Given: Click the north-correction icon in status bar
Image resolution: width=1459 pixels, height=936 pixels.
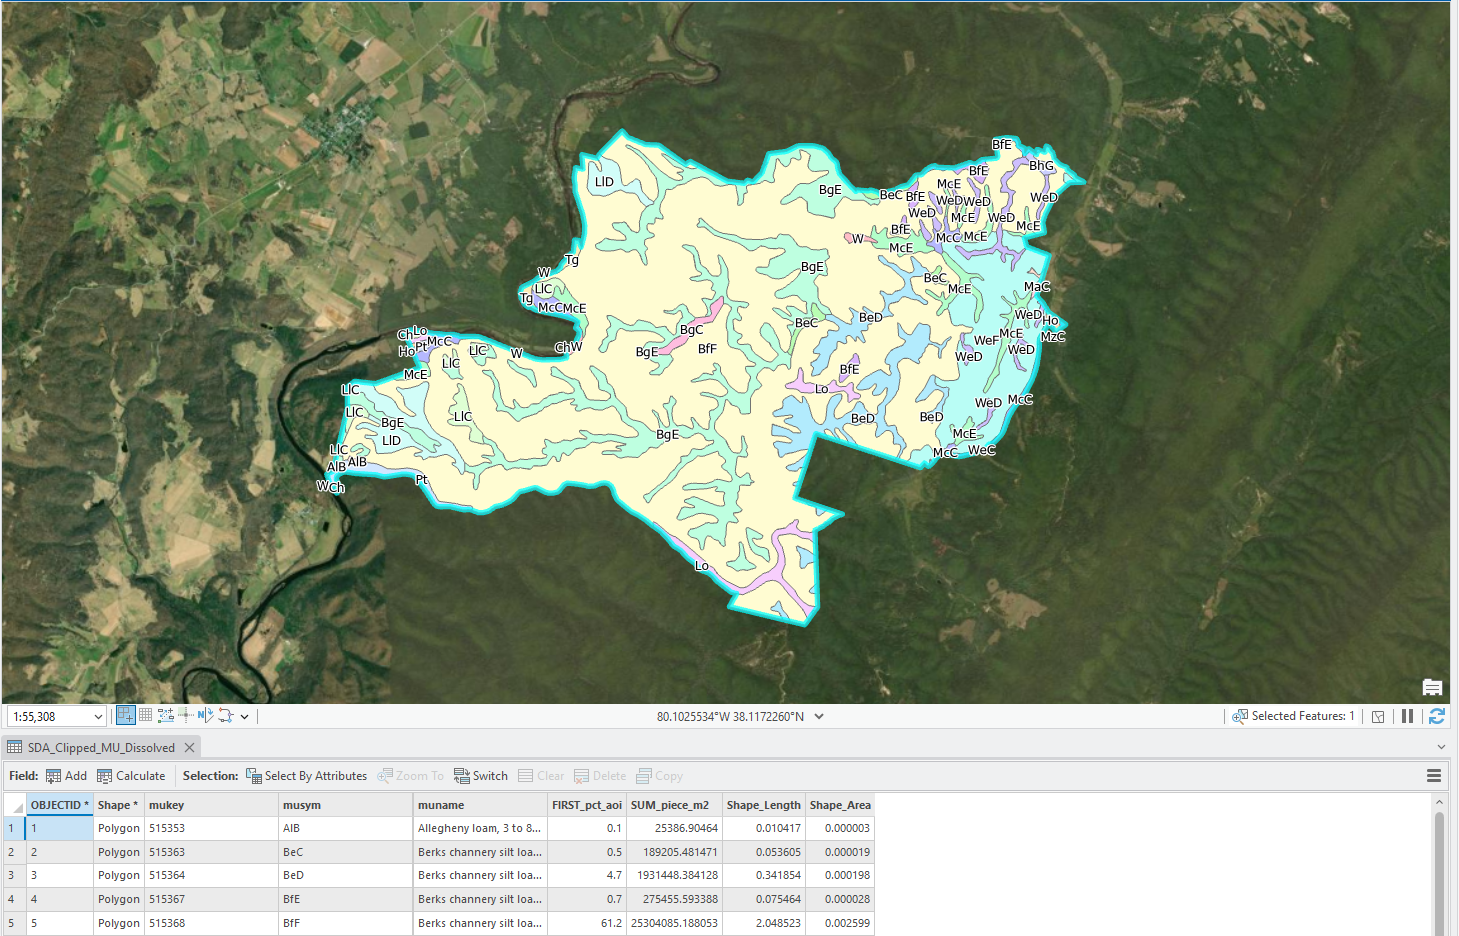Looking at the screenshot, I should pyautogui.click(x=205, y=715).
